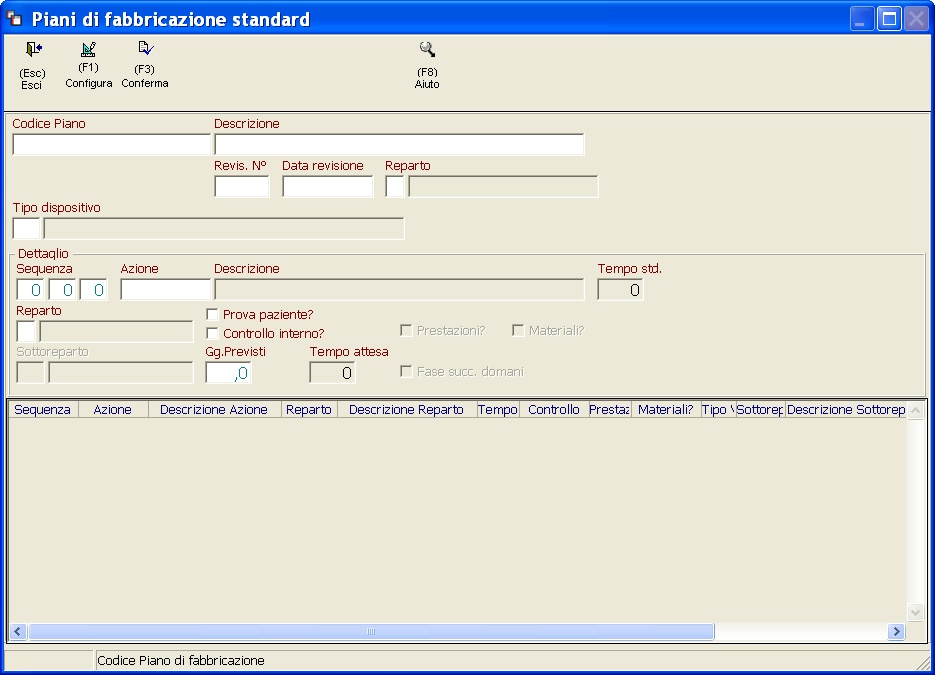The height and width of the screenshot is (675, 935).
Task: Click the Gg.Previsti input field
Action: tap(228, 373)
